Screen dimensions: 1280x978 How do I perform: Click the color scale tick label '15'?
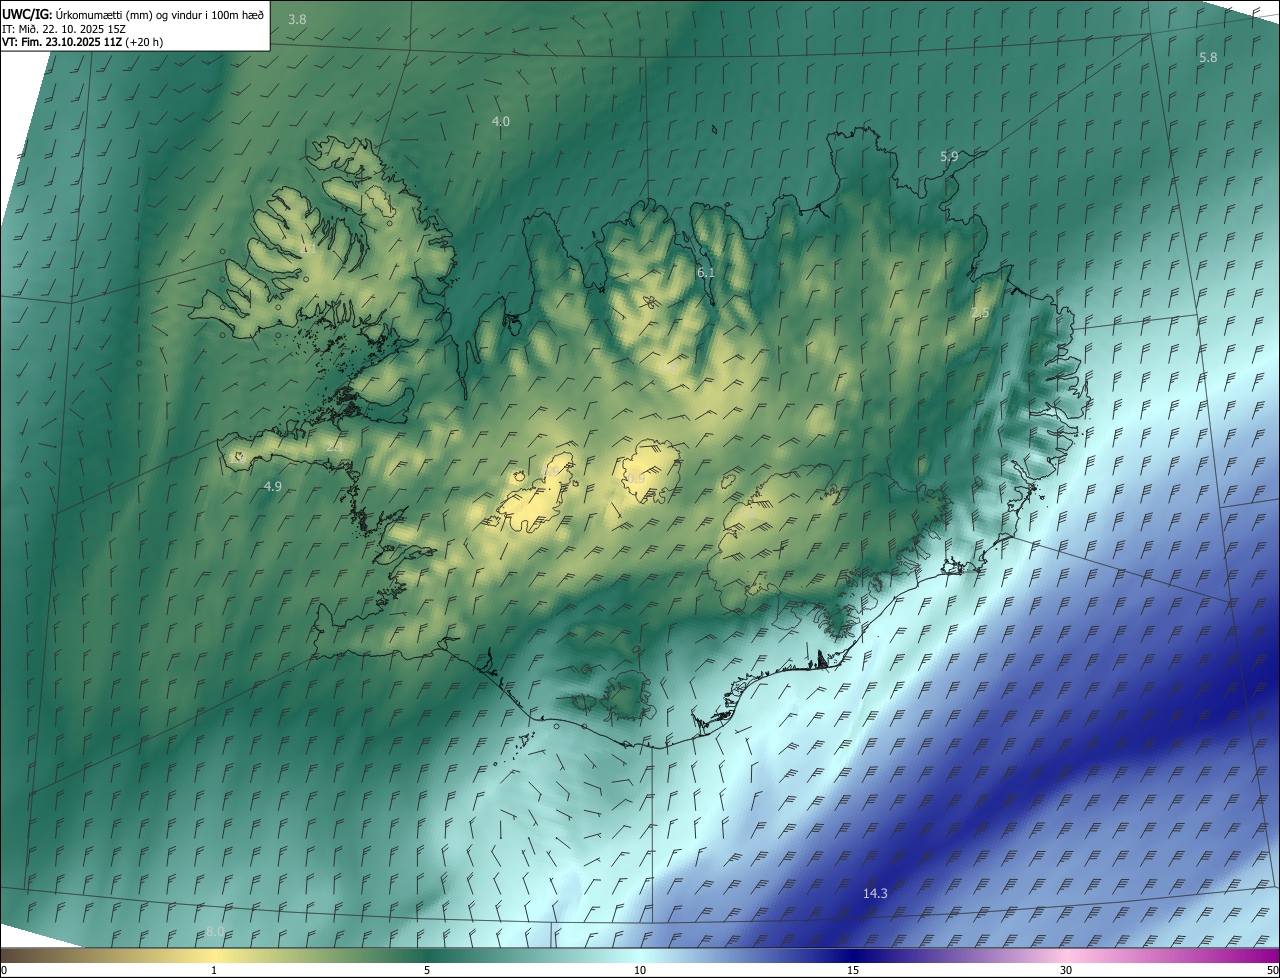point(853,970)
